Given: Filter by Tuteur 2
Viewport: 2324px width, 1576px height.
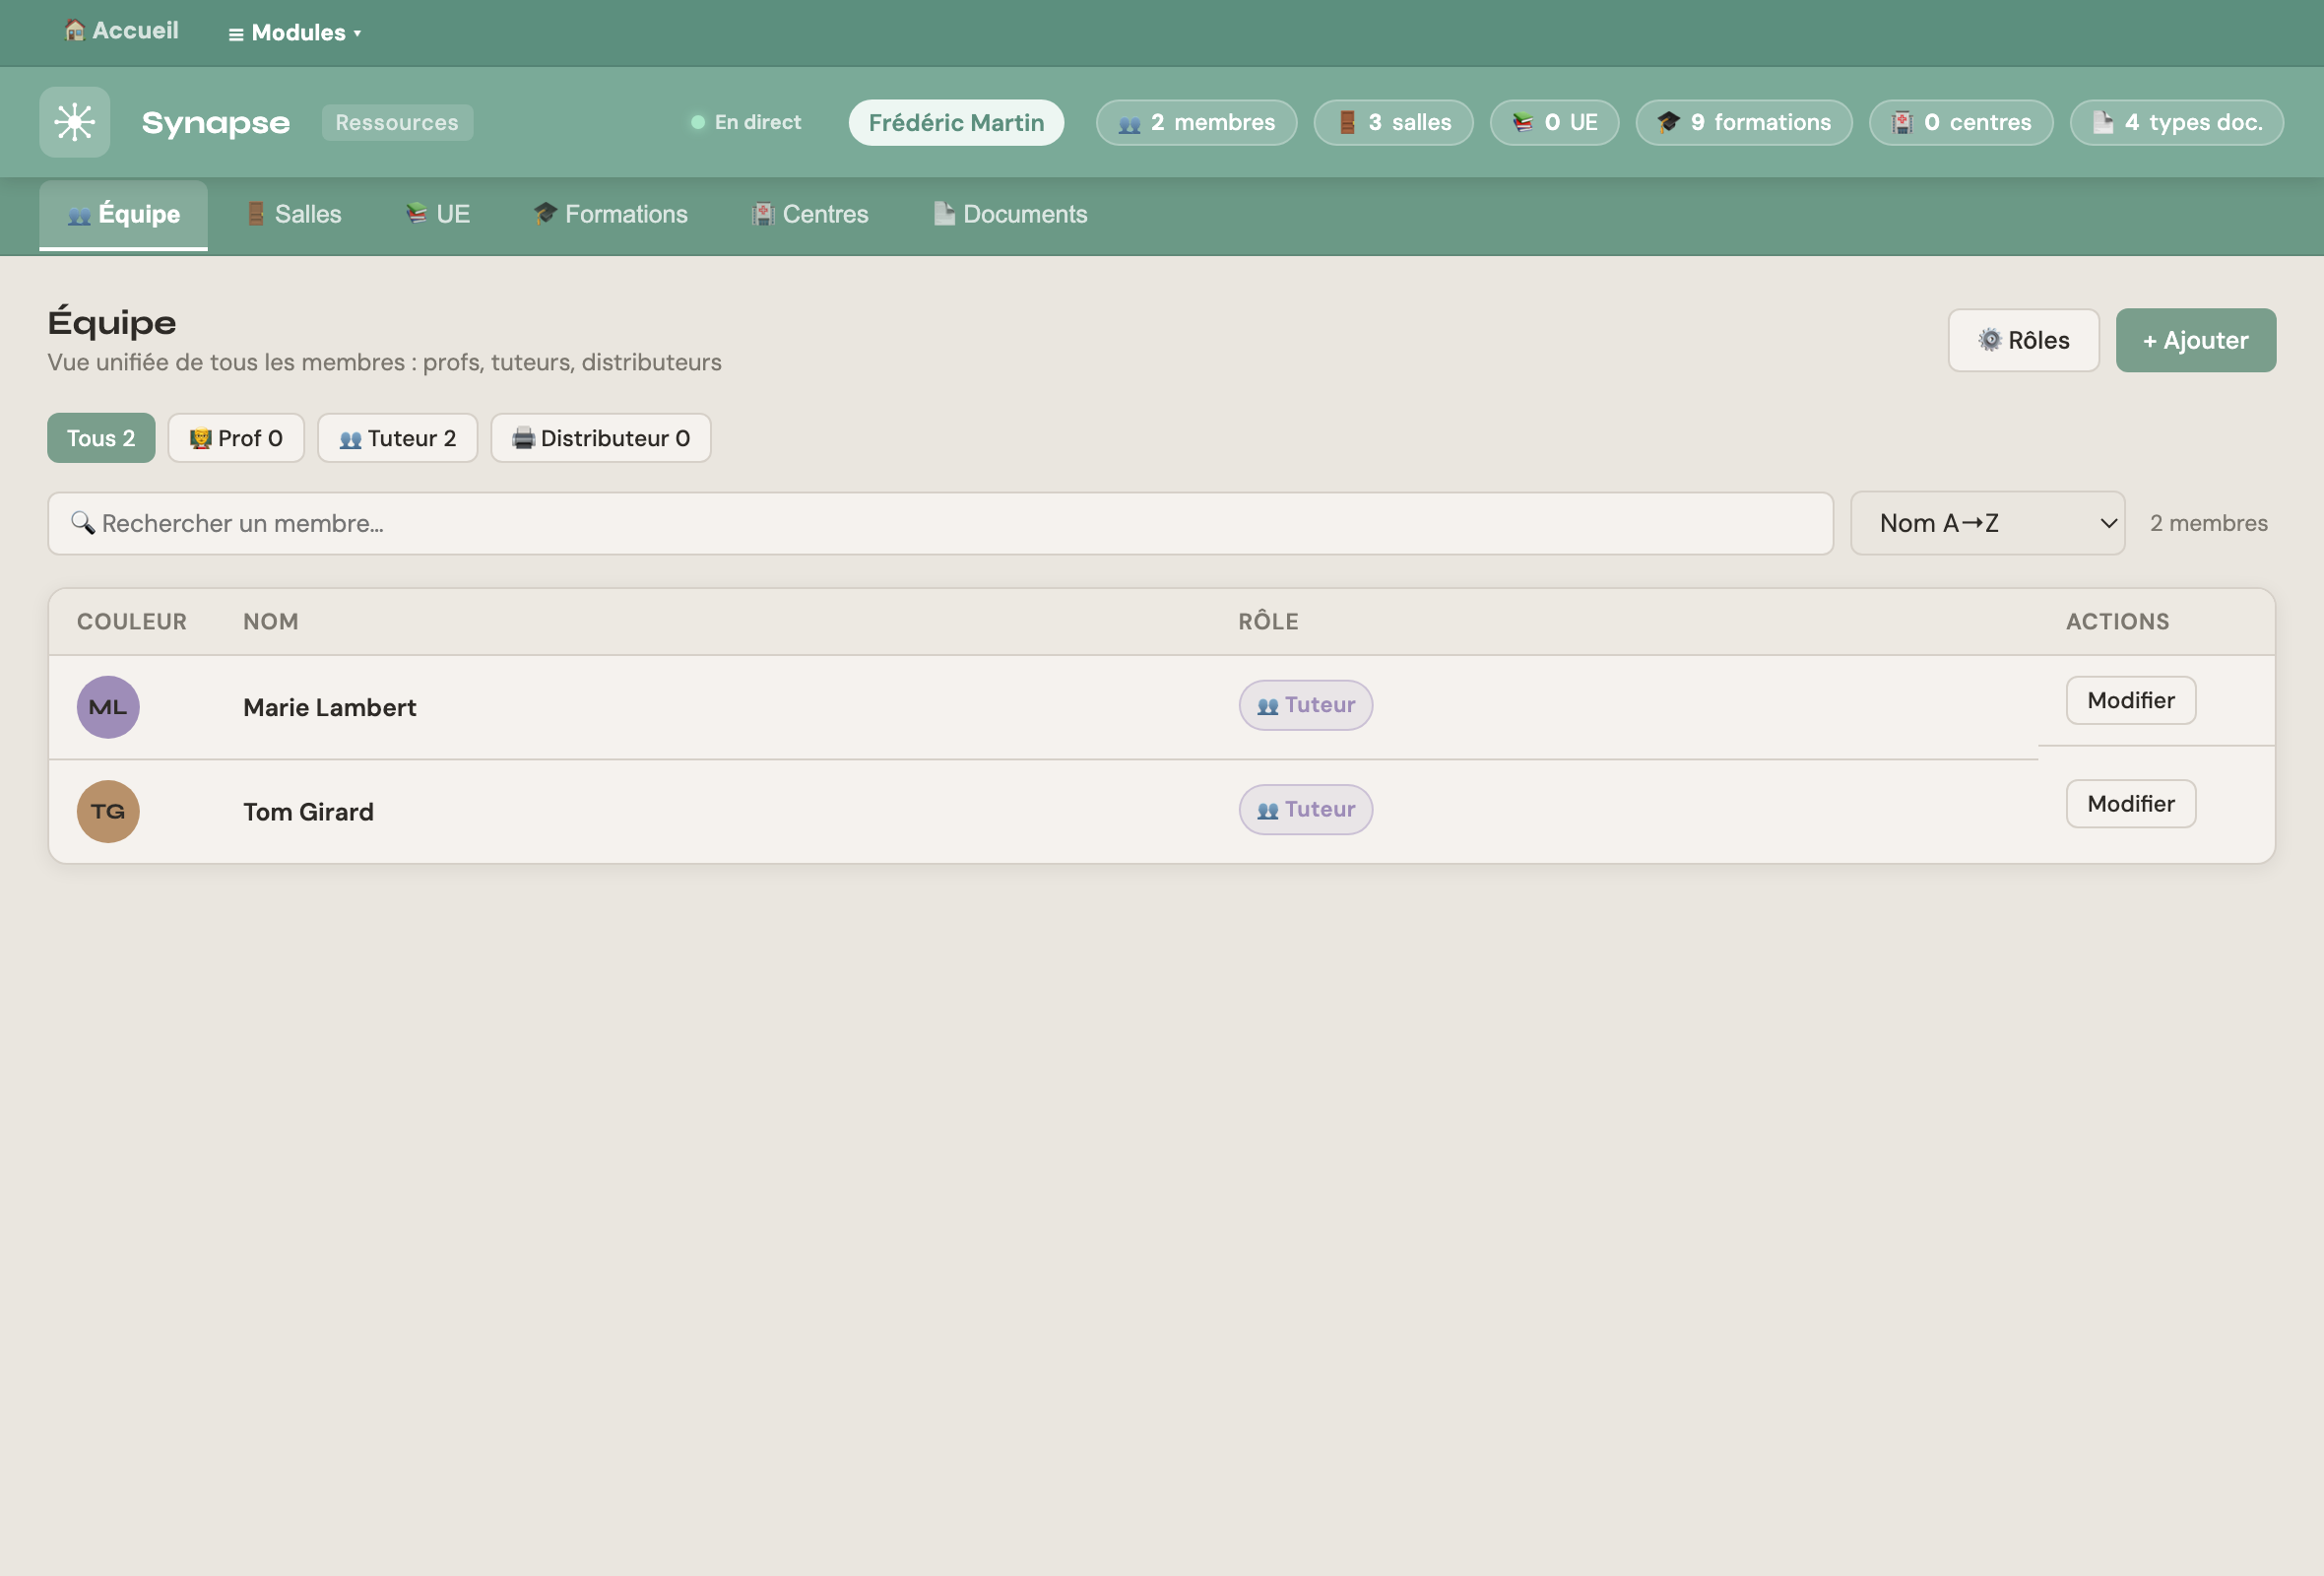Looking at the screenshot, I should (x=398, y=438).
